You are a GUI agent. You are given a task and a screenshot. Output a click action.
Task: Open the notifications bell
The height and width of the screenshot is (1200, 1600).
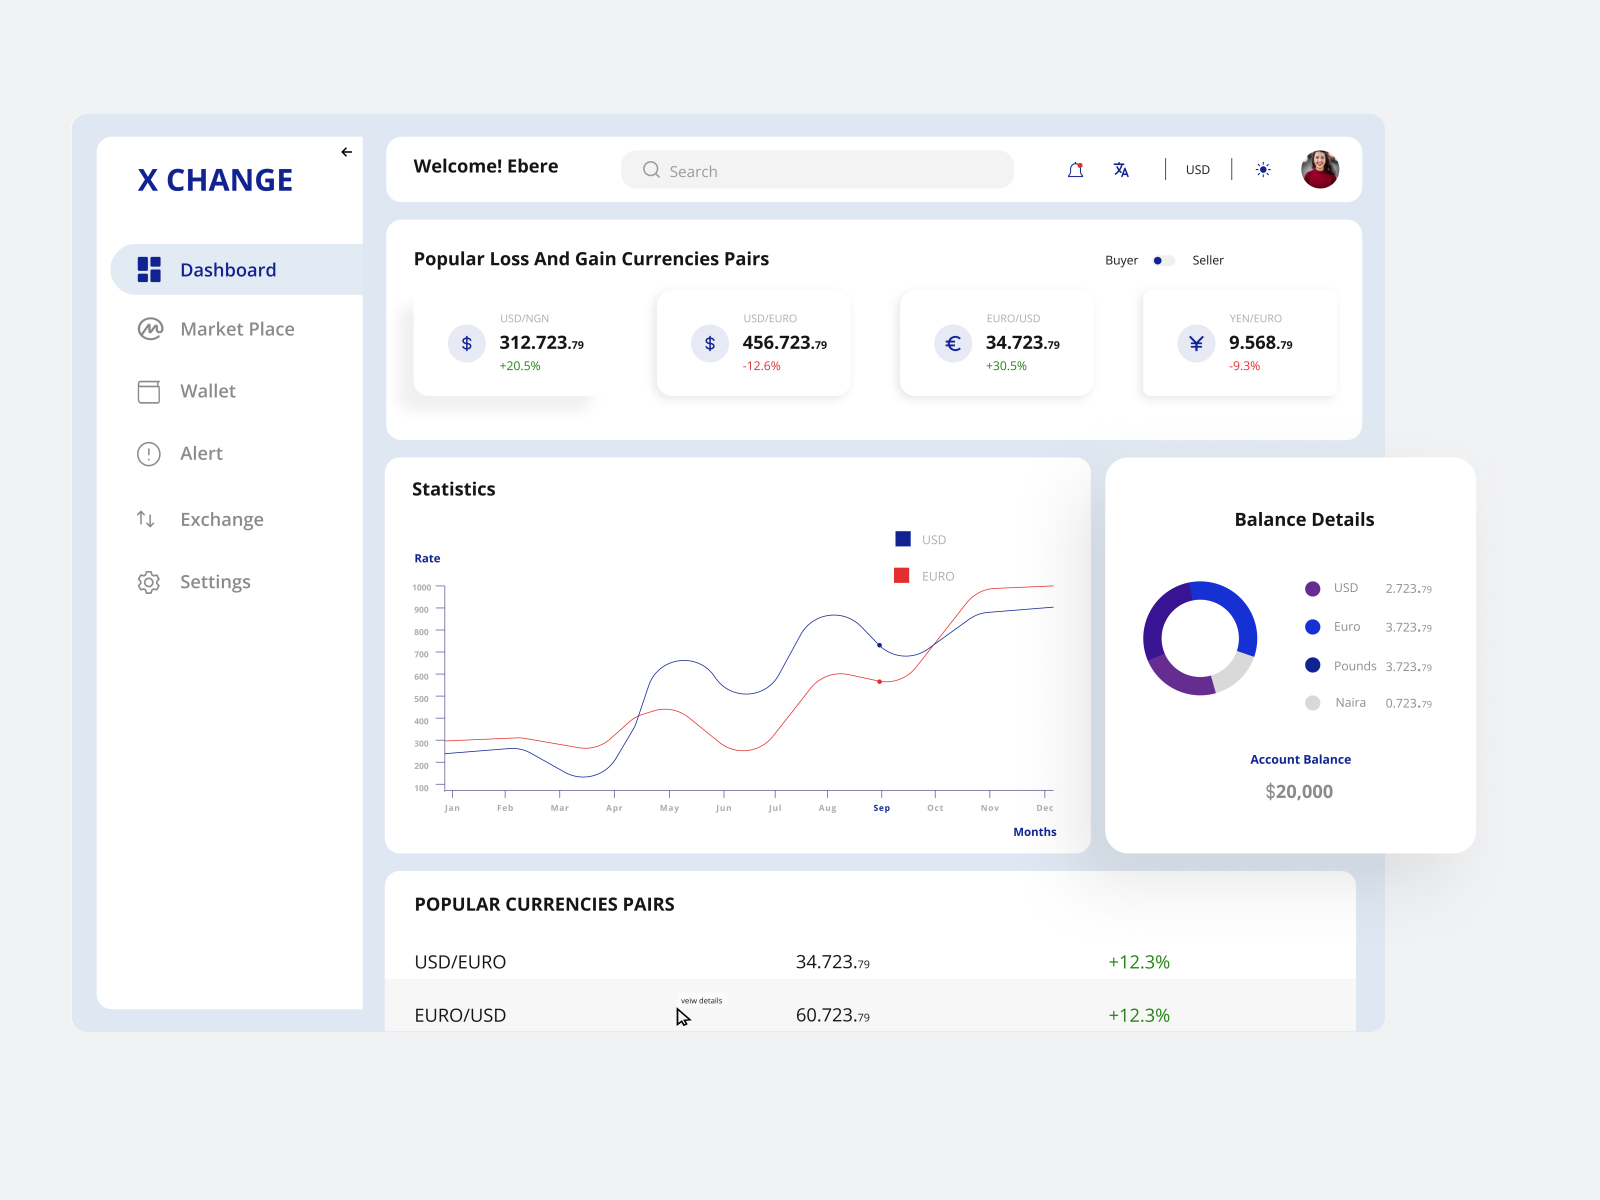[1075, 170]
